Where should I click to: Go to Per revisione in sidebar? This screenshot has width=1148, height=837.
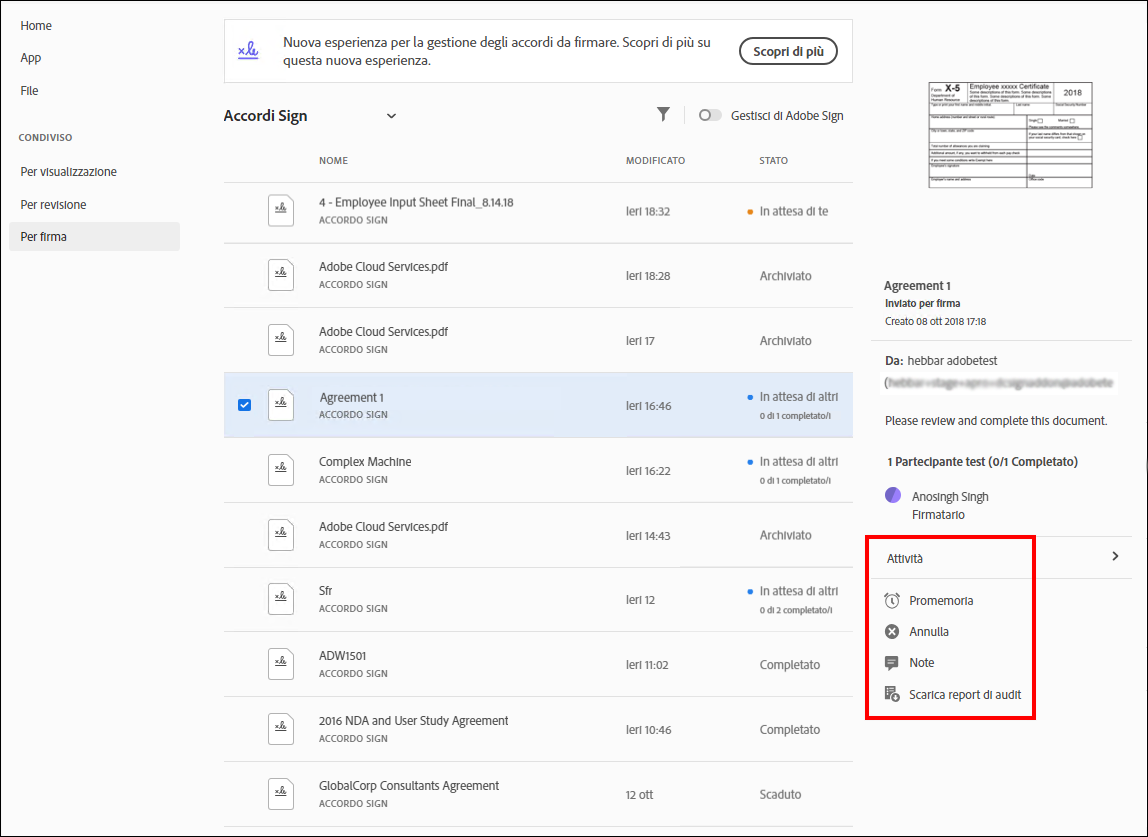tap(53, 205)
